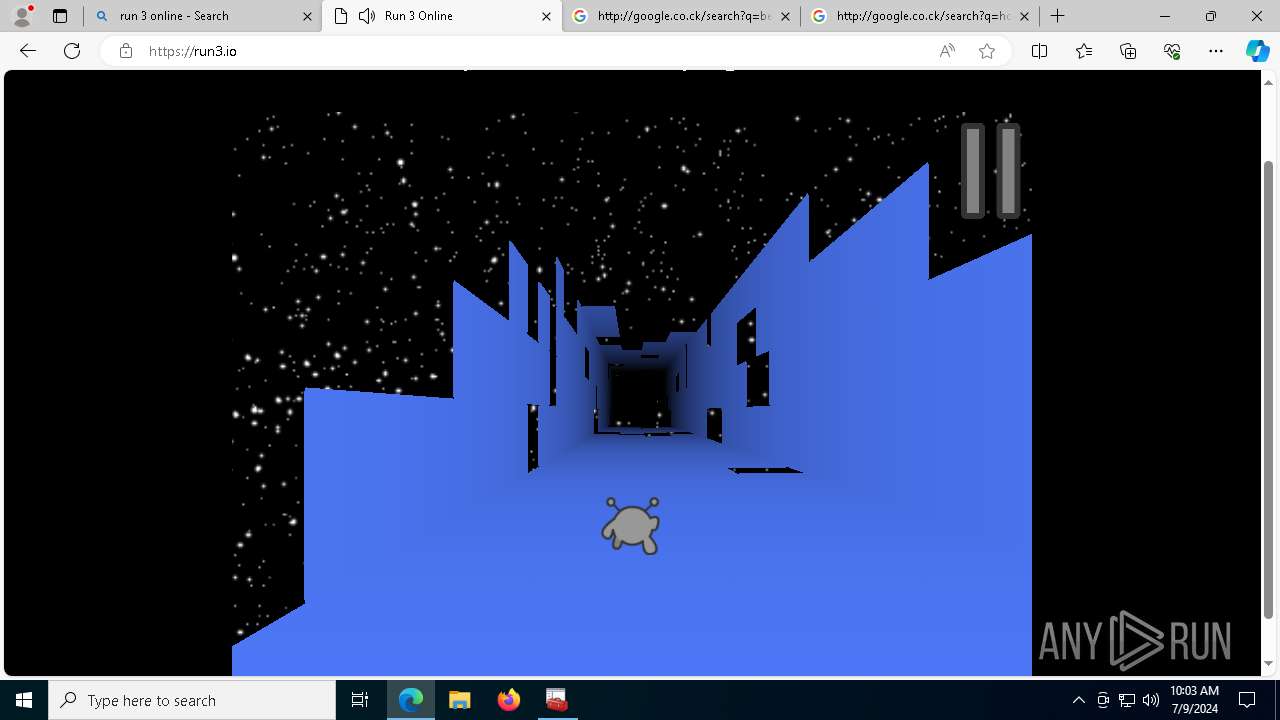The width and height of the screenshot is (1280, 720).
Task: Mute the Run 3 Online tab audio
Action: tap(367, 16)
